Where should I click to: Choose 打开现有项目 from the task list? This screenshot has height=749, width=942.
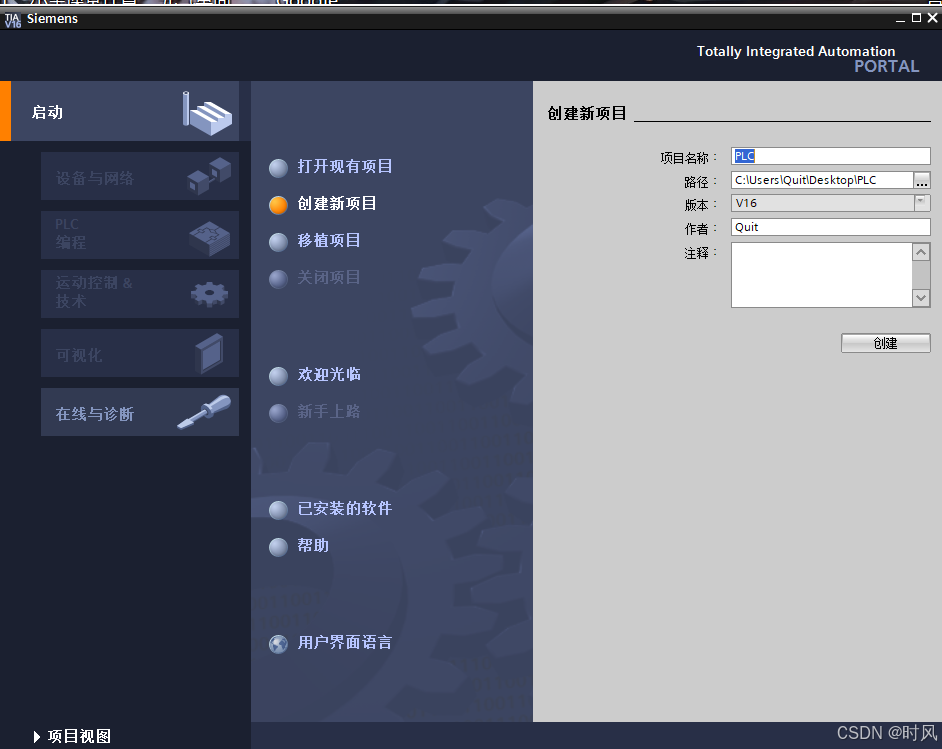[345, 166]
